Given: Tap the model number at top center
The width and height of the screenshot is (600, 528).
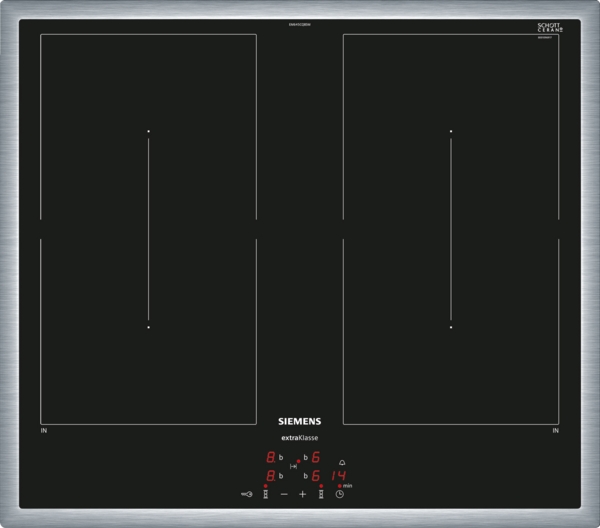Looking at the screenshot, I should [x=300, y=24].
